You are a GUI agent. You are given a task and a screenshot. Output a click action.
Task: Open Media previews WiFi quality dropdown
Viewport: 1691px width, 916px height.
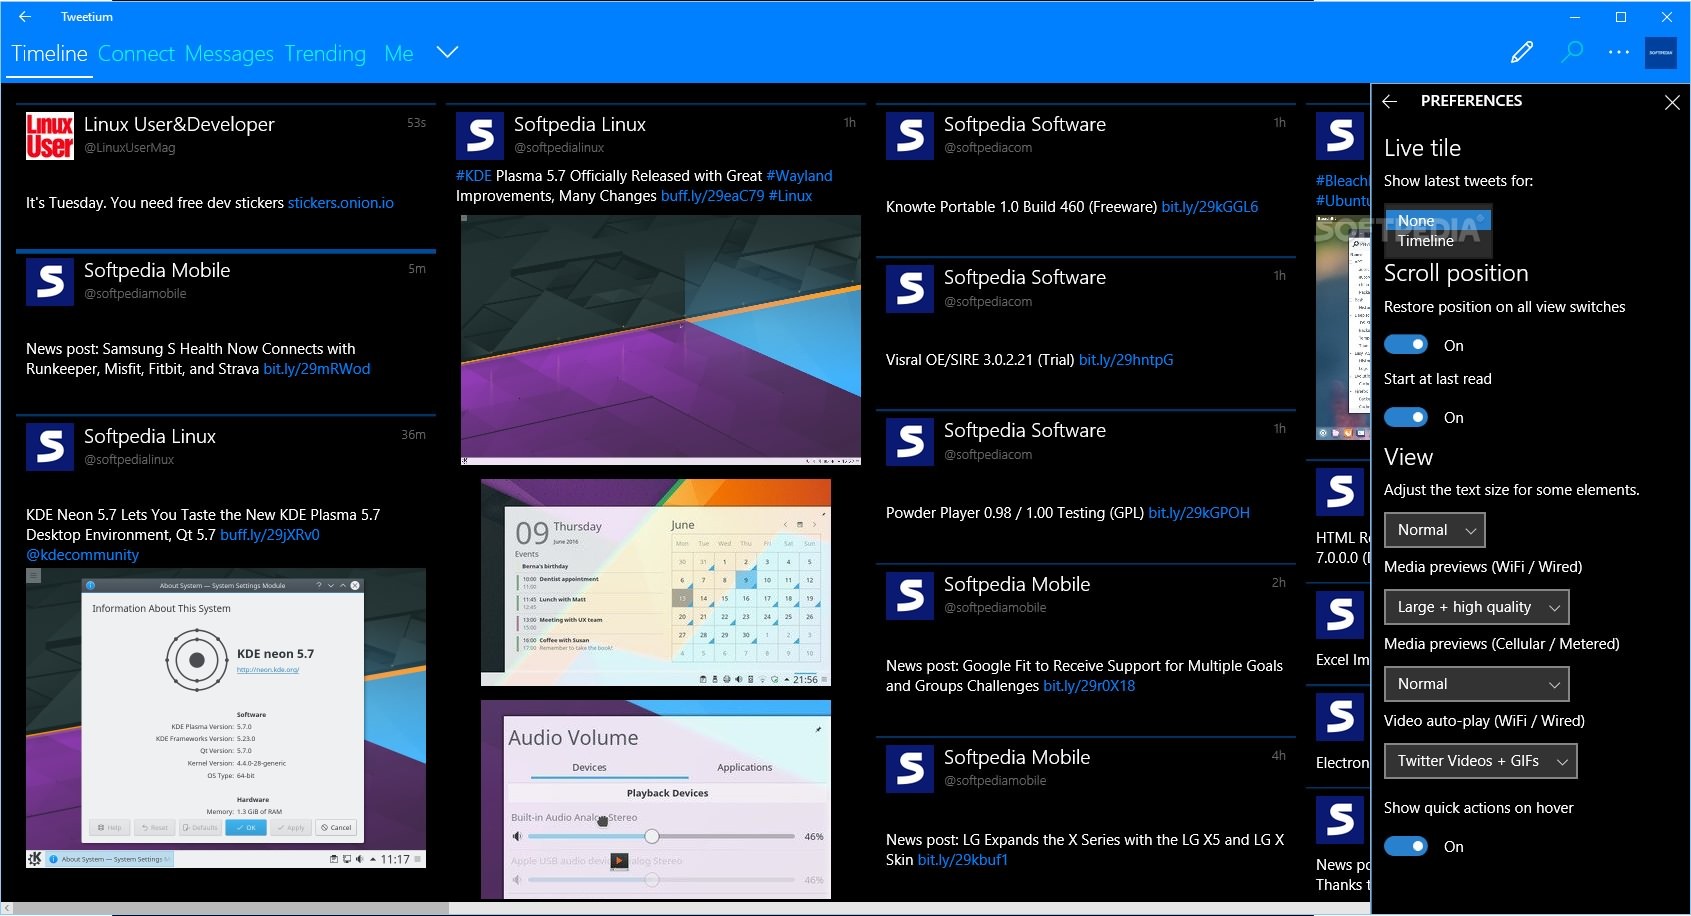(x=1477, y=607)
